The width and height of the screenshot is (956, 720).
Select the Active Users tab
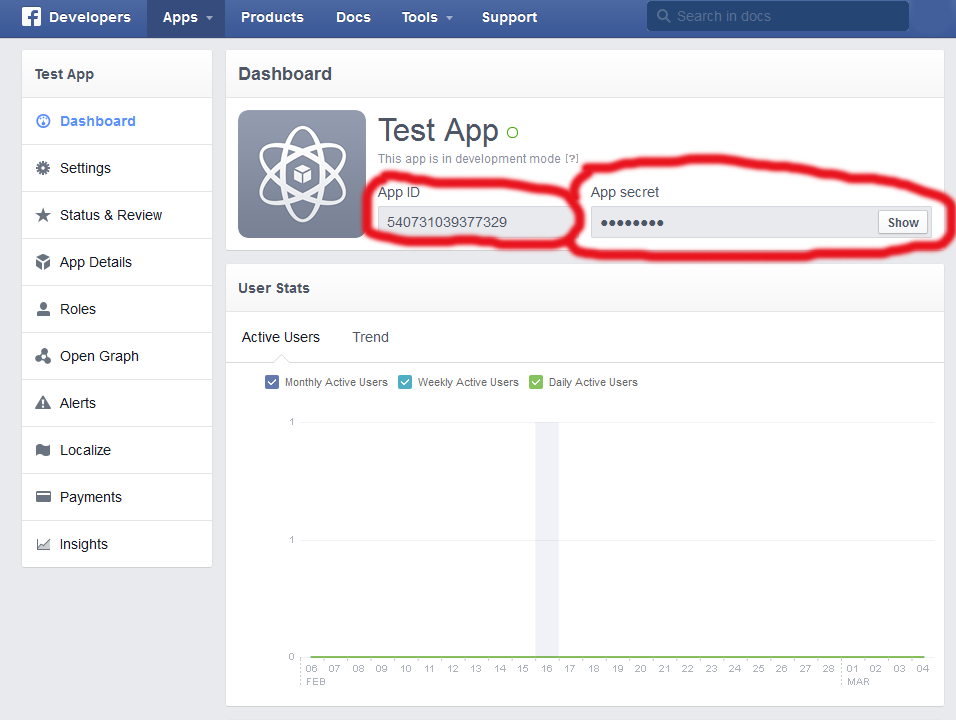[x=281, y=337]
